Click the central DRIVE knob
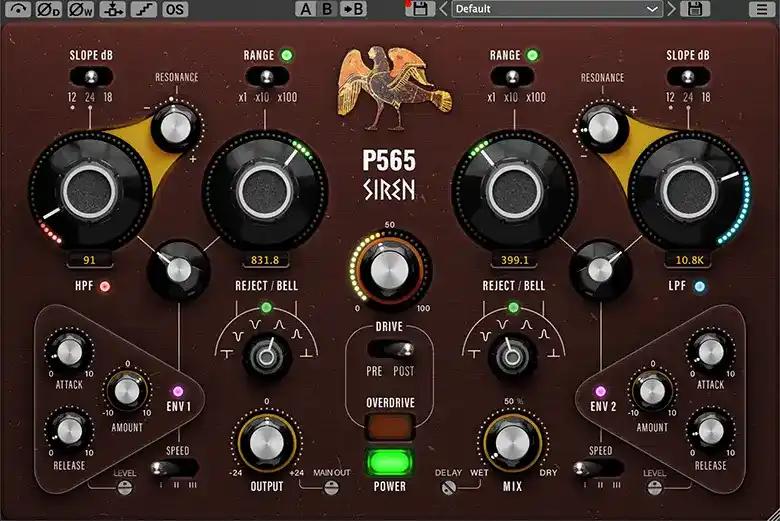The width and height of the screenshot is (780, 521). coord(390,271)
